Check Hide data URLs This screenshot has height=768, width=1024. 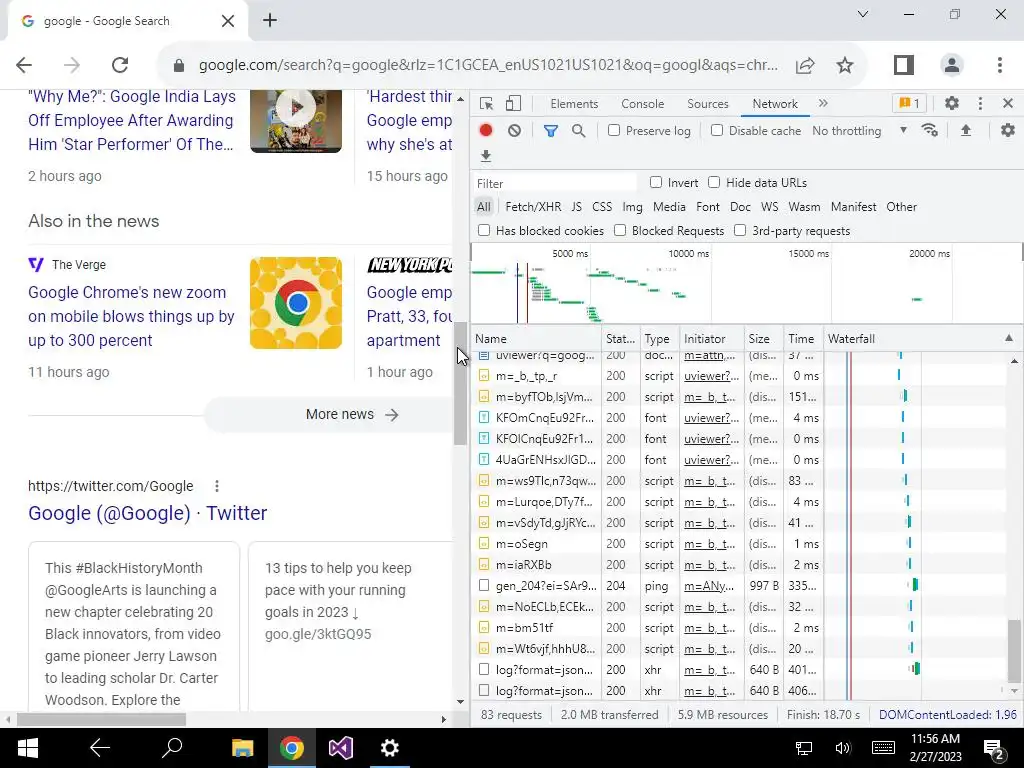pyautogui.click(x=714, y=182)
